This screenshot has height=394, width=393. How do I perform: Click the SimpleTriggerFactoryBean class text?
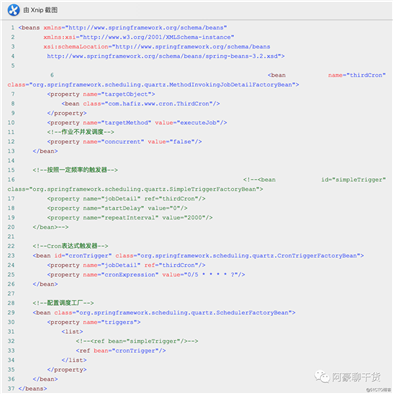135,189
